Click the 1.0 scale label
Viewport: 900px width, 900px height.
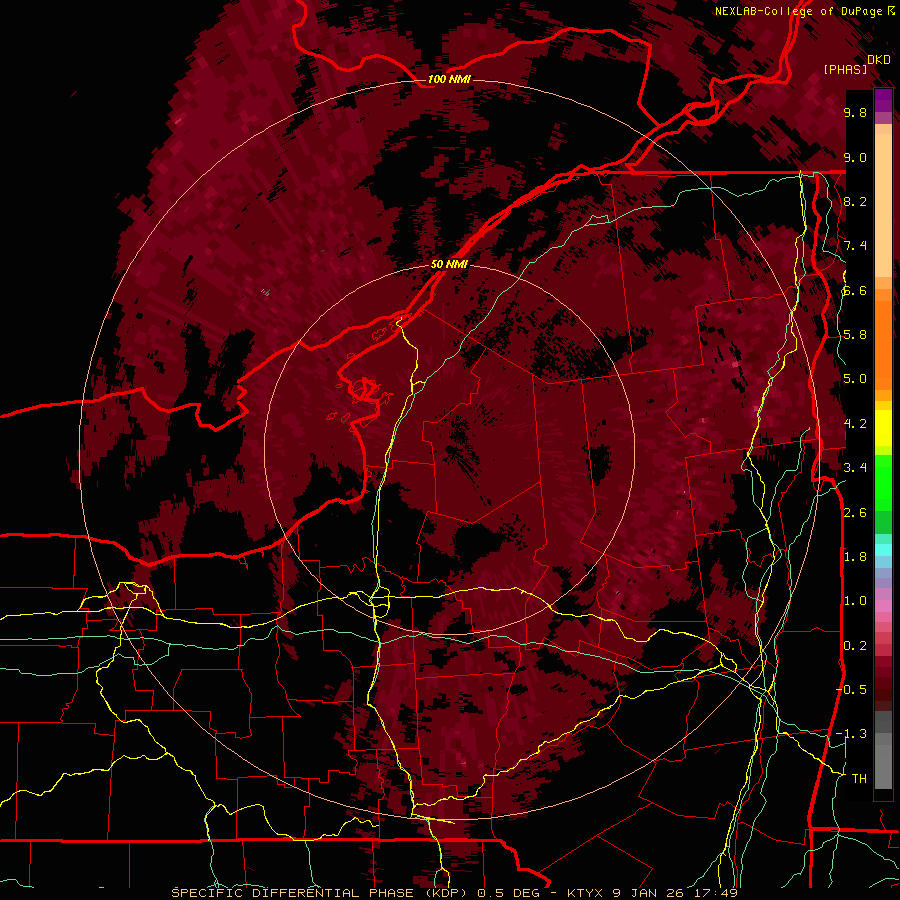pos(855,600)
